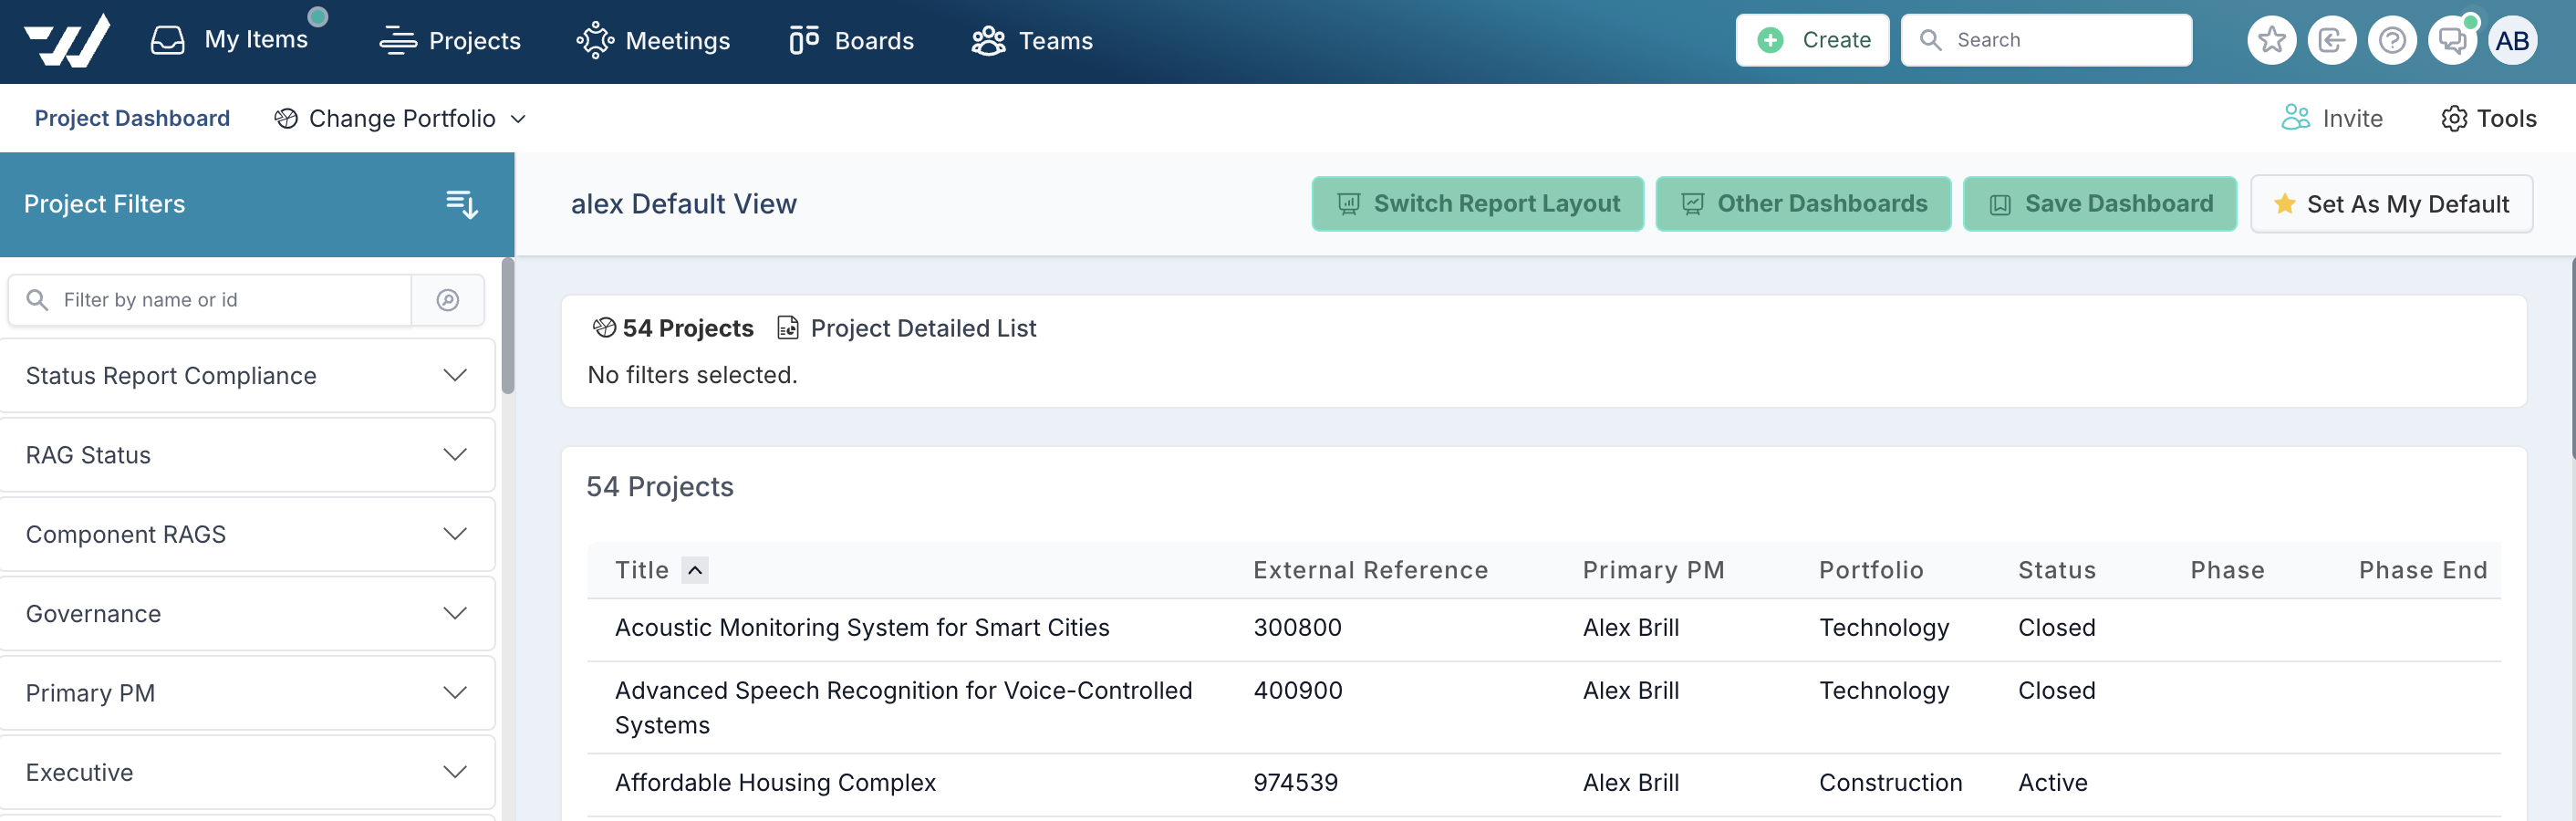Open the Projects menu
Viewport: 2576px width, 821px height.
coord(450,40)
